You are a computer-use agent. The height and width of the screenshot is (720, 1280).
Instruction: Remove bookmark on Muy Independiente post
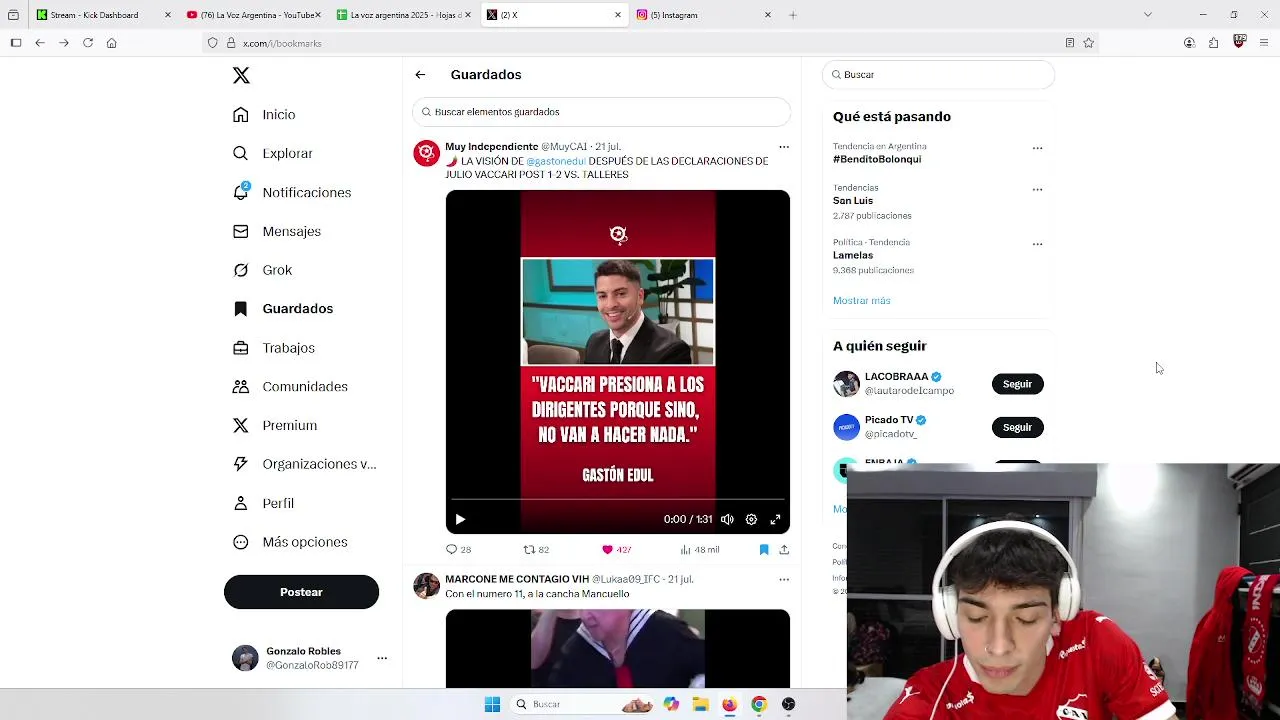point(764,549)
